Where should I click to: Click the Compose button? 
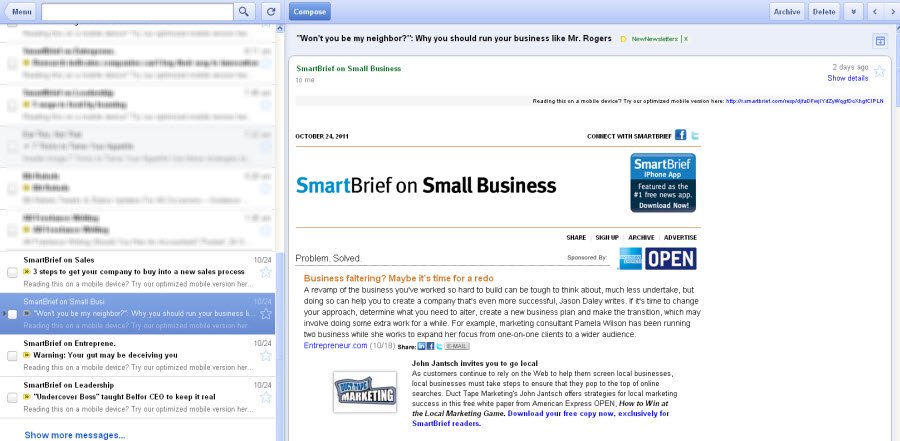point(309,11)
